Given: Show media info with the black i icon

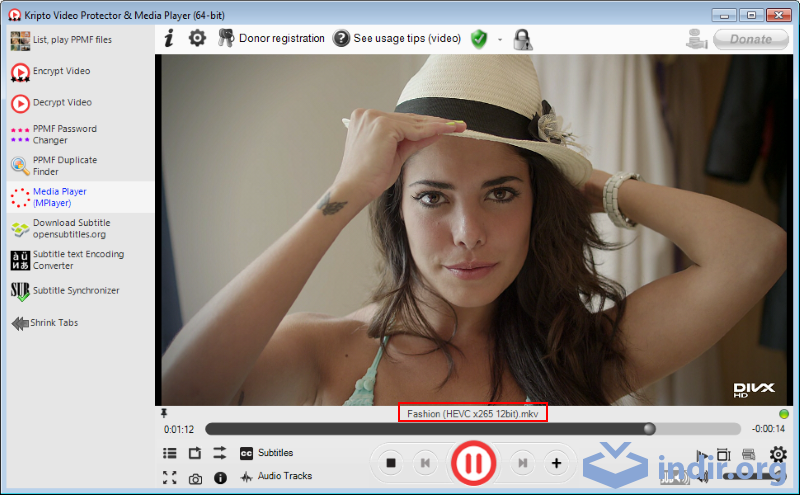Looking at the screenshot, I should pos(220,478).
